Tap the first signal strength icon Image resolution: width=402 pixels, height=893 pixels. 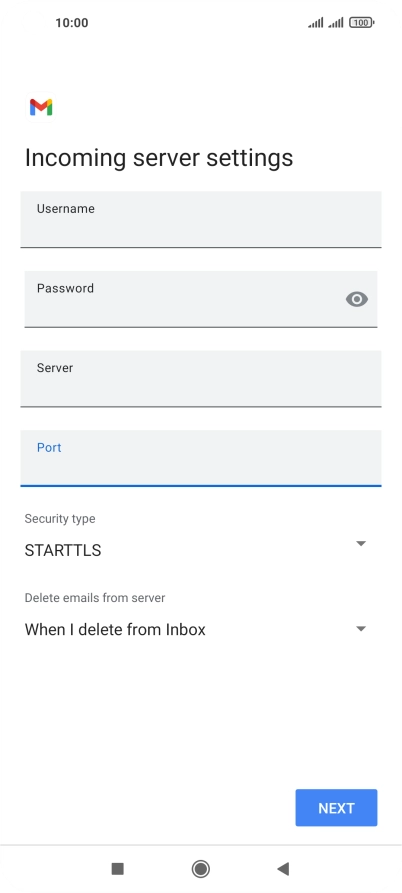tap(315, 23)
